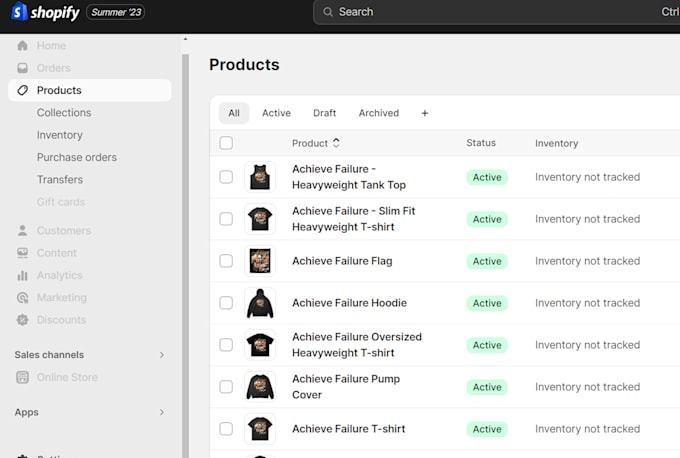Click the Products tag icon

coord(23,90)
